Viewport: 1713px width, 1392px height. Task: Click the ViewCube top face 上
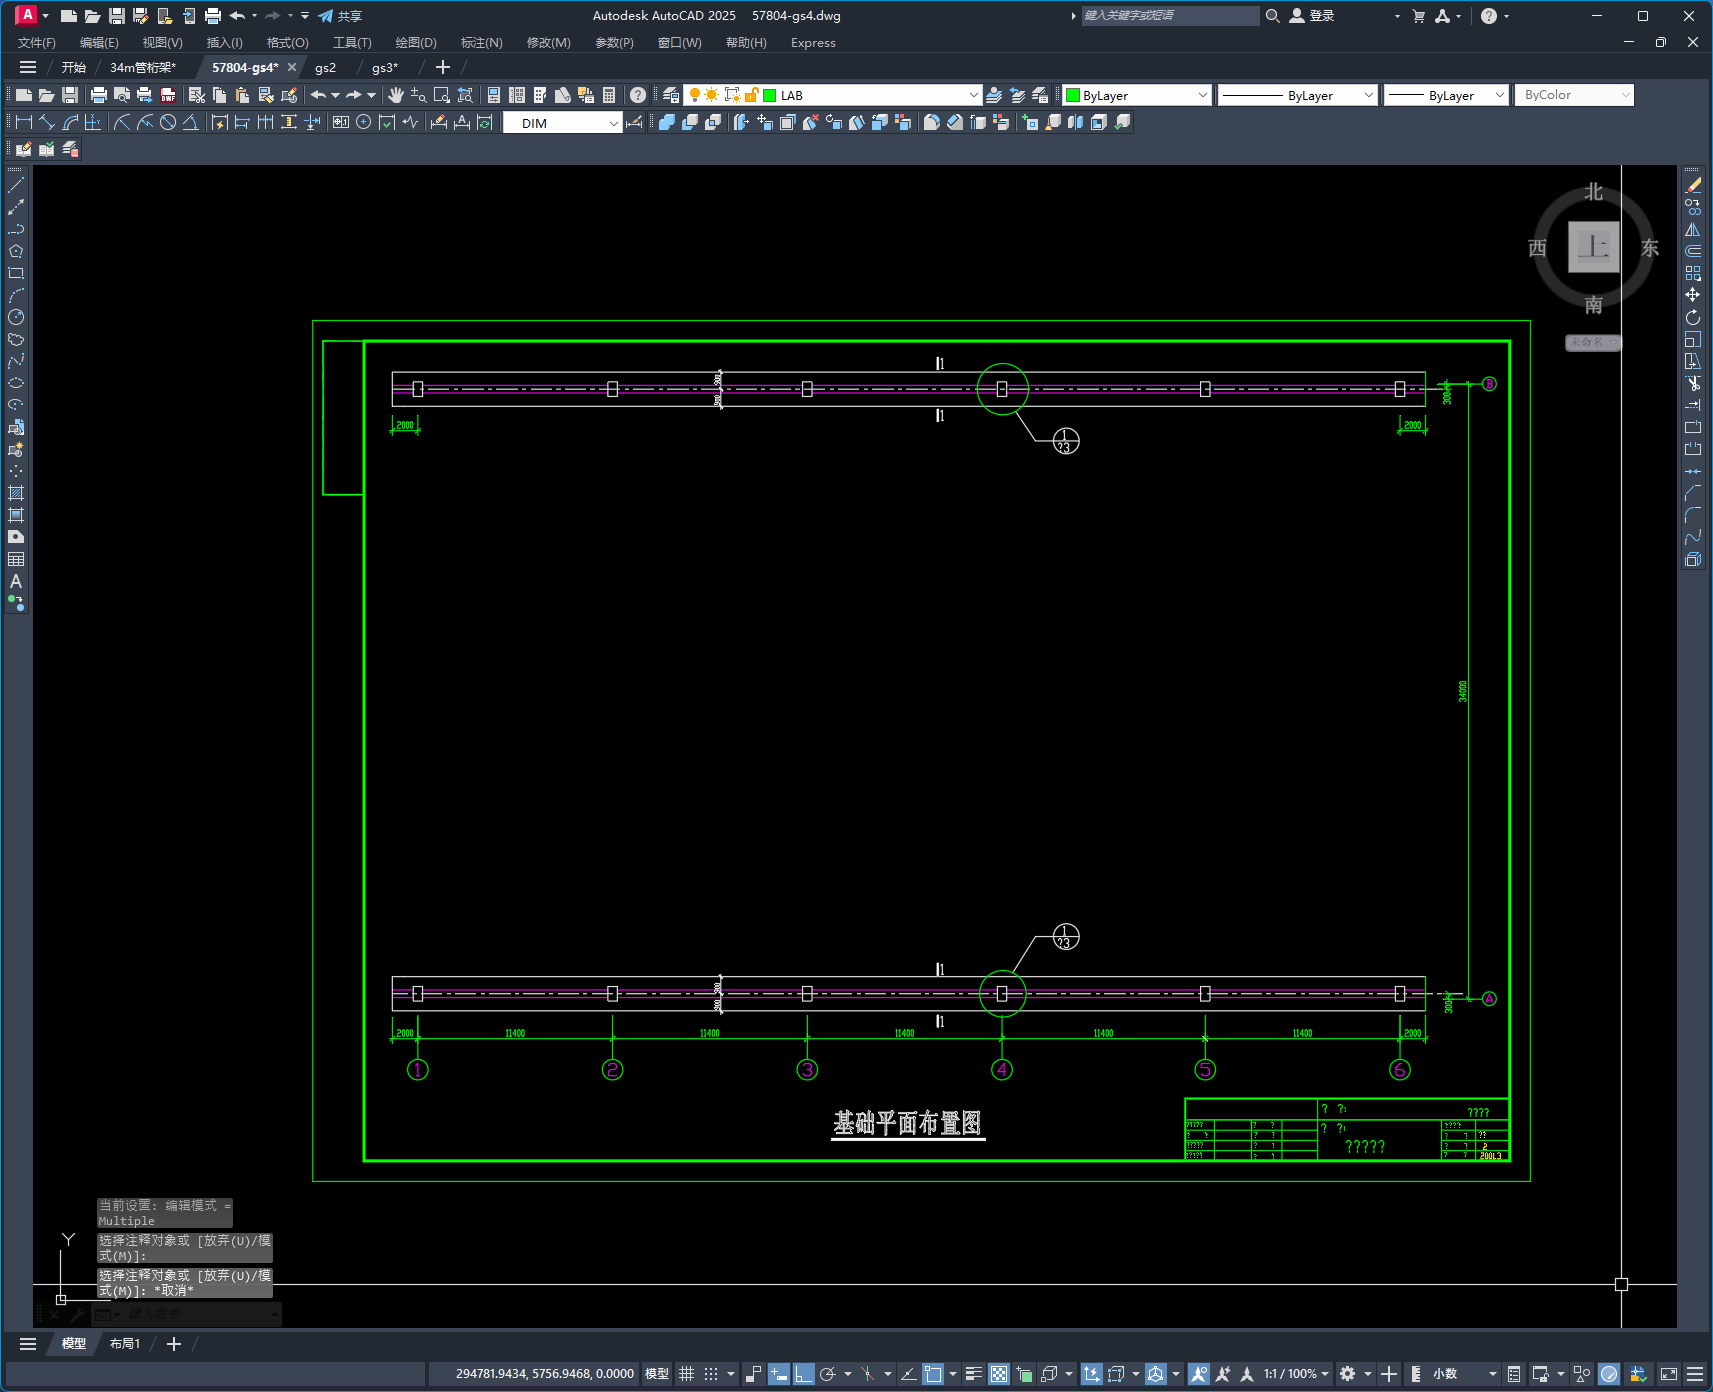(1593, 247)
